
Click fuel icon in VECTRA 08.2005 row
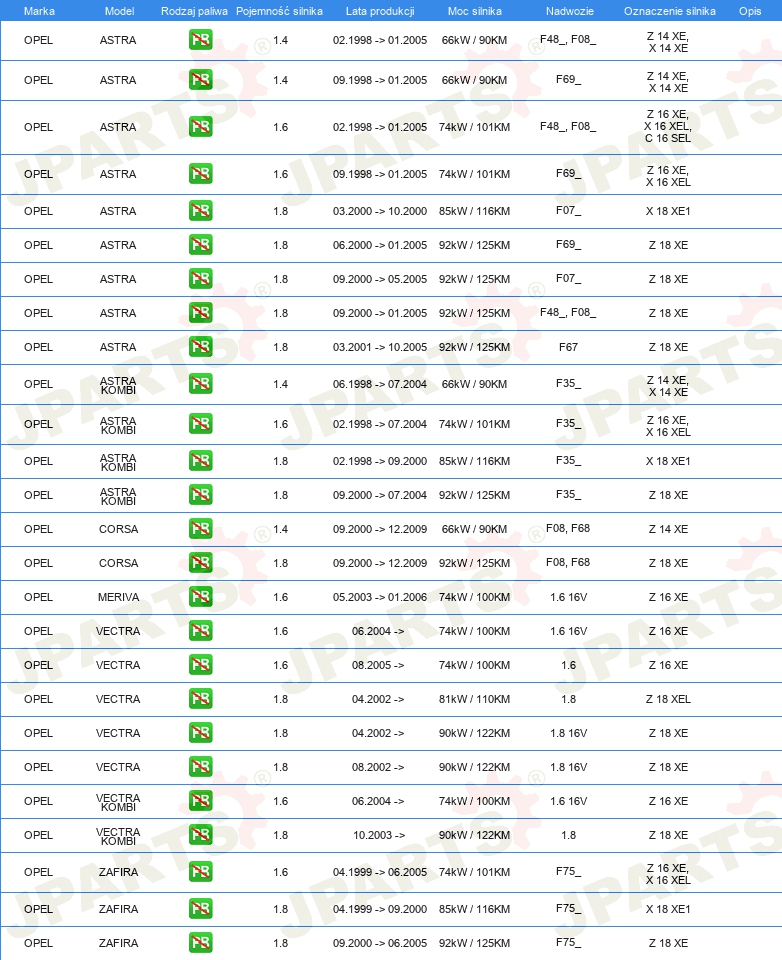201,665
